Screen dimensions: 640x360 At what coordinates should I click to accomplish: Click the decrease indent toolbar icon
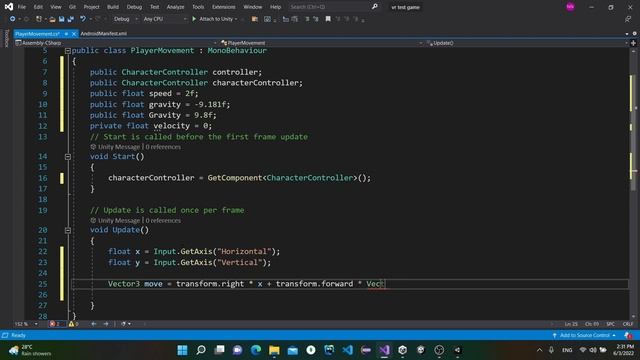click(285, 19)
